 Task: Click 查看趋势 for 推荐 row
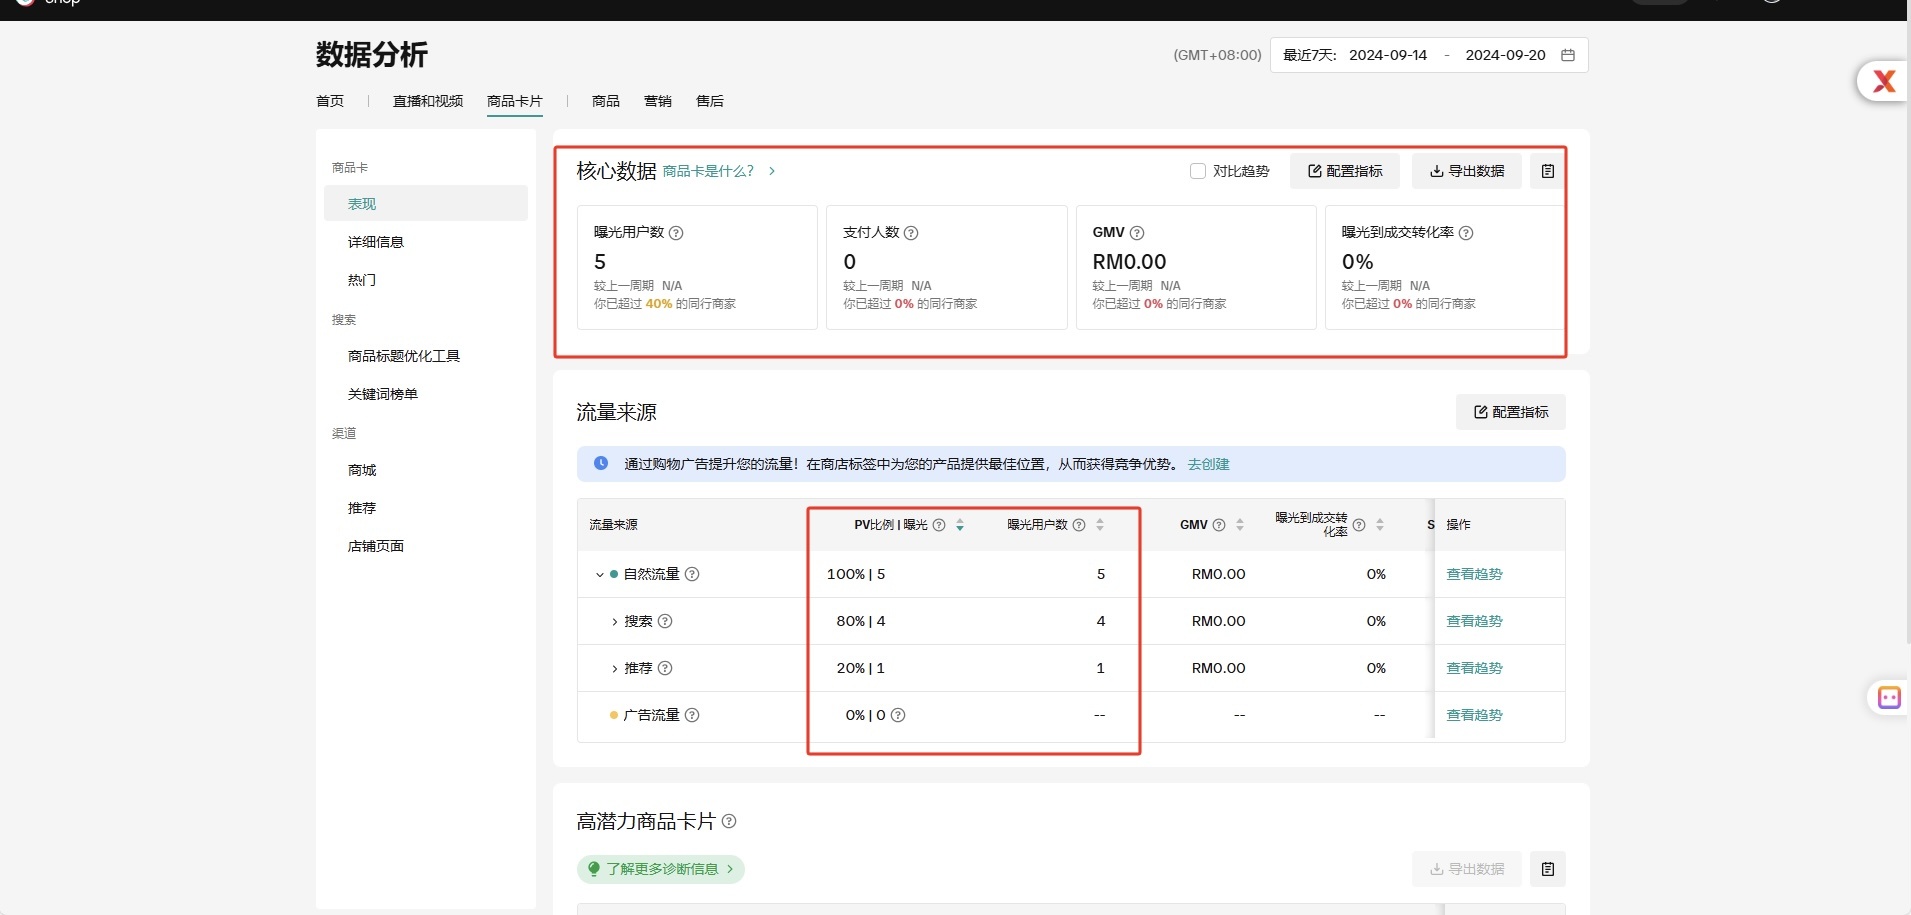pyautogui.click(x=1474, y=668)
